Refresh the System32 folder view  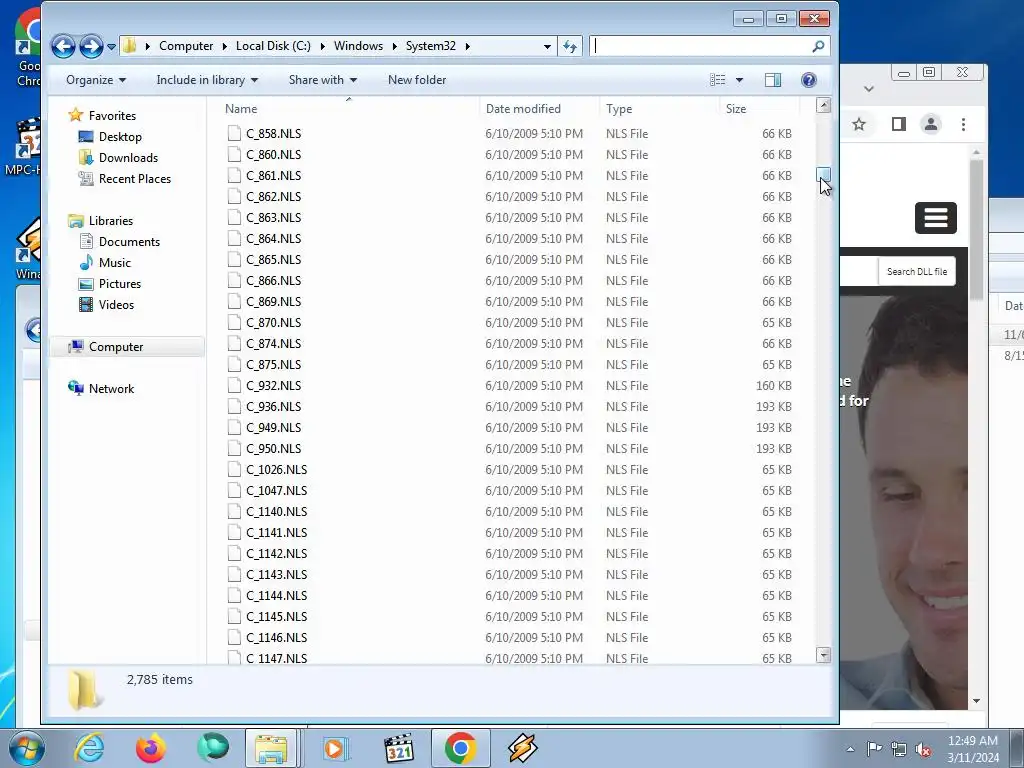pos(570,46)
